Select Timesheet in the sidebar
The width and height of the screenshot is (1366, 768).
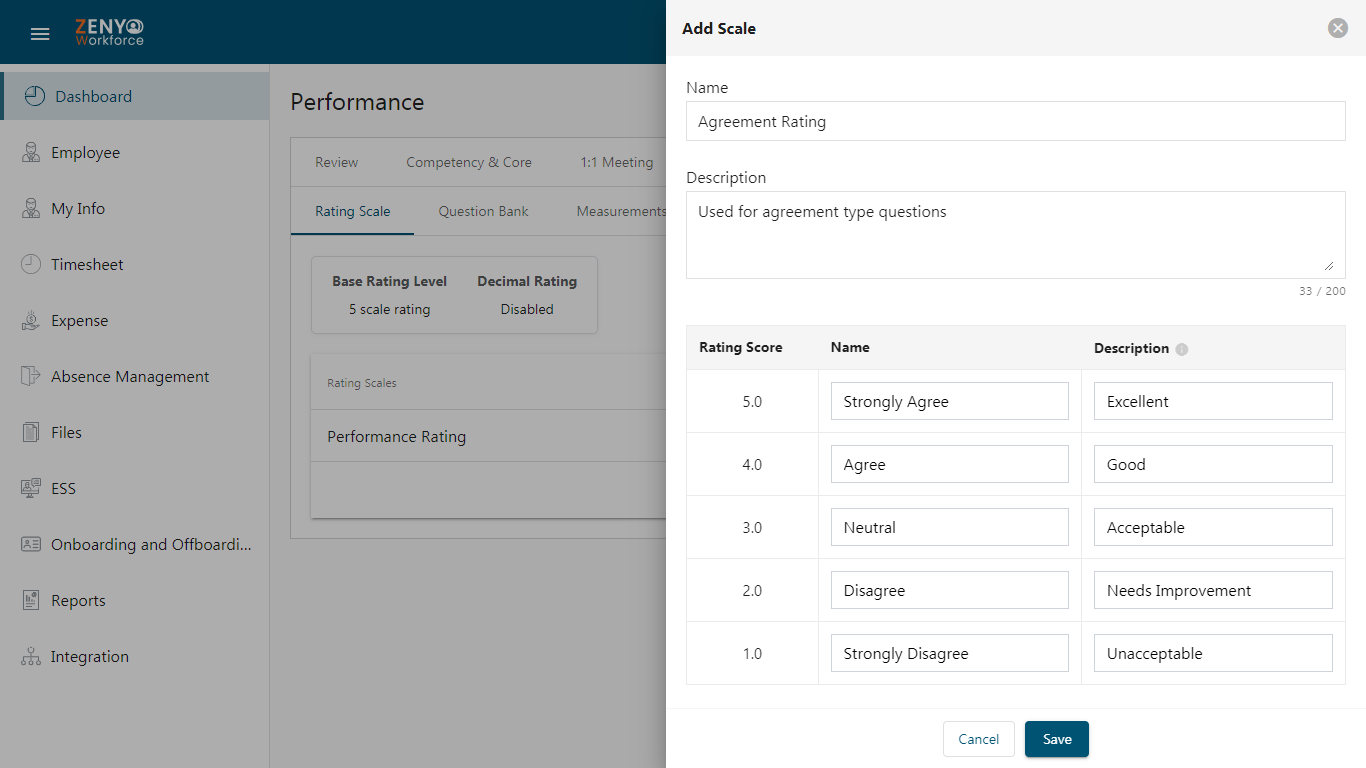[135, 264]
